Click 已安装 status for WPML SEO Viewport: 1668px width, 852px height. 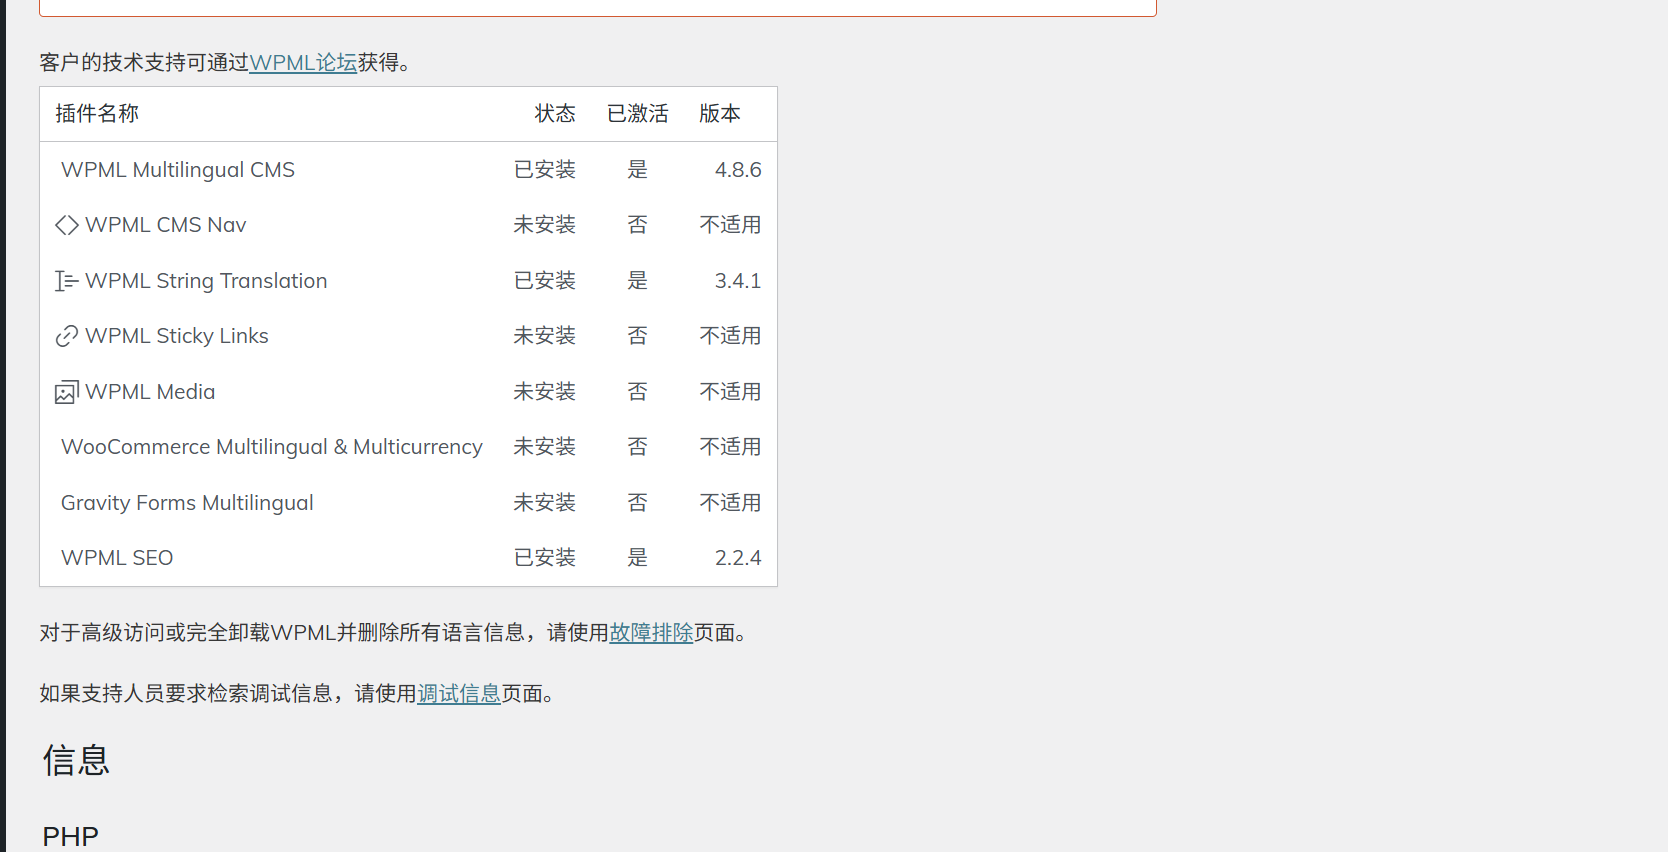pyautogui.click(x=545, y=558)
